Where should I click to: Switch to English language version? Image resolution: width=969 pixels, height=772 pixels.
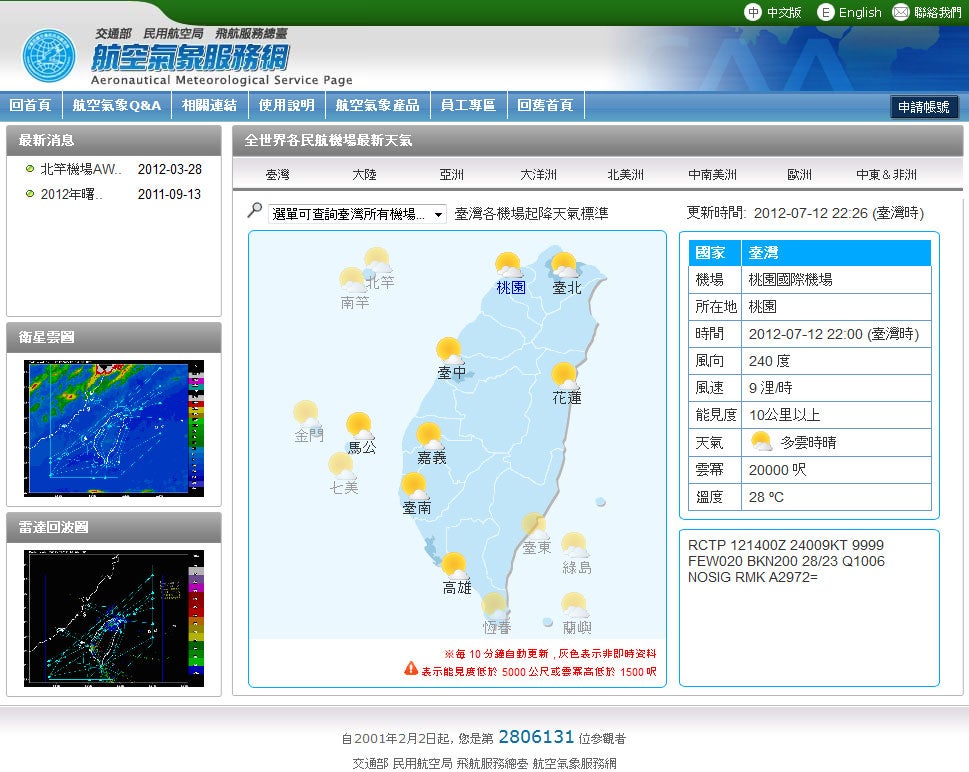[x=849, y=12]
